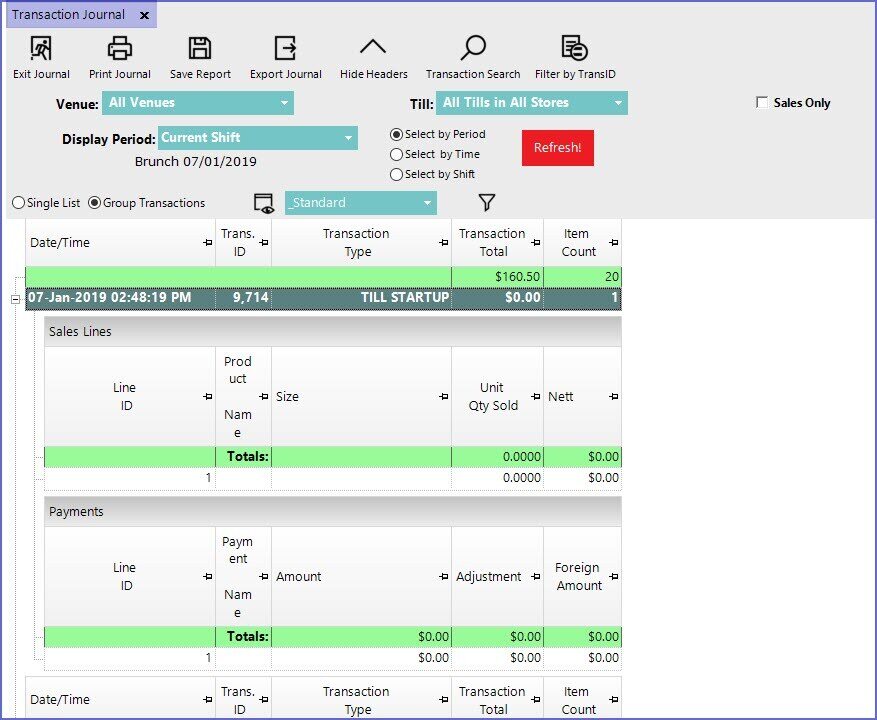Screen dimensions: 877x720
Task: Click the Save Report floppy disk icon
Action: click(x=200, y=49)
